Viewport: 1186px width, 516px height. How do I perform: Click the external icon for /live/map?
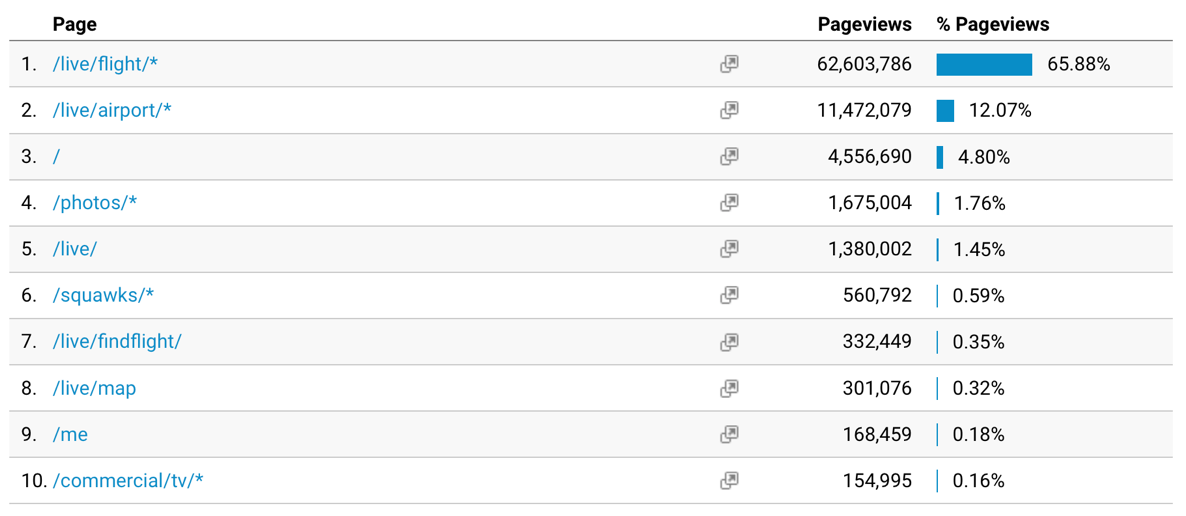(728, 388)
